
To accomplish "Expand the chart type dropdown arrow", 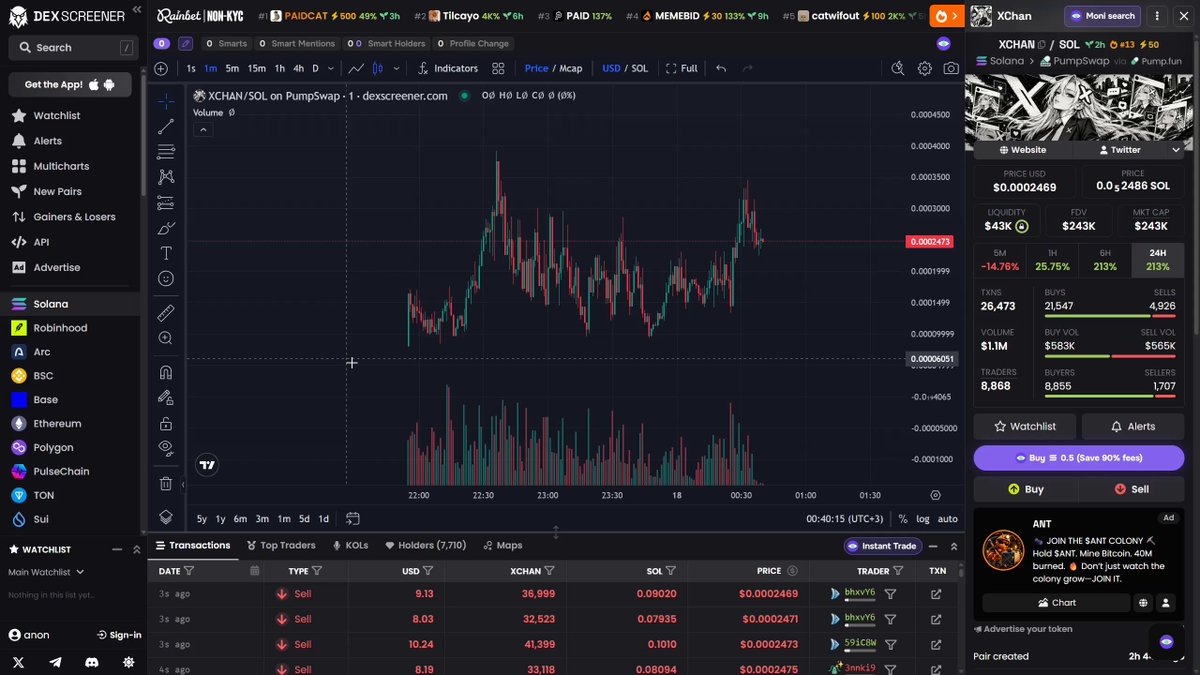I will point(397,69).
